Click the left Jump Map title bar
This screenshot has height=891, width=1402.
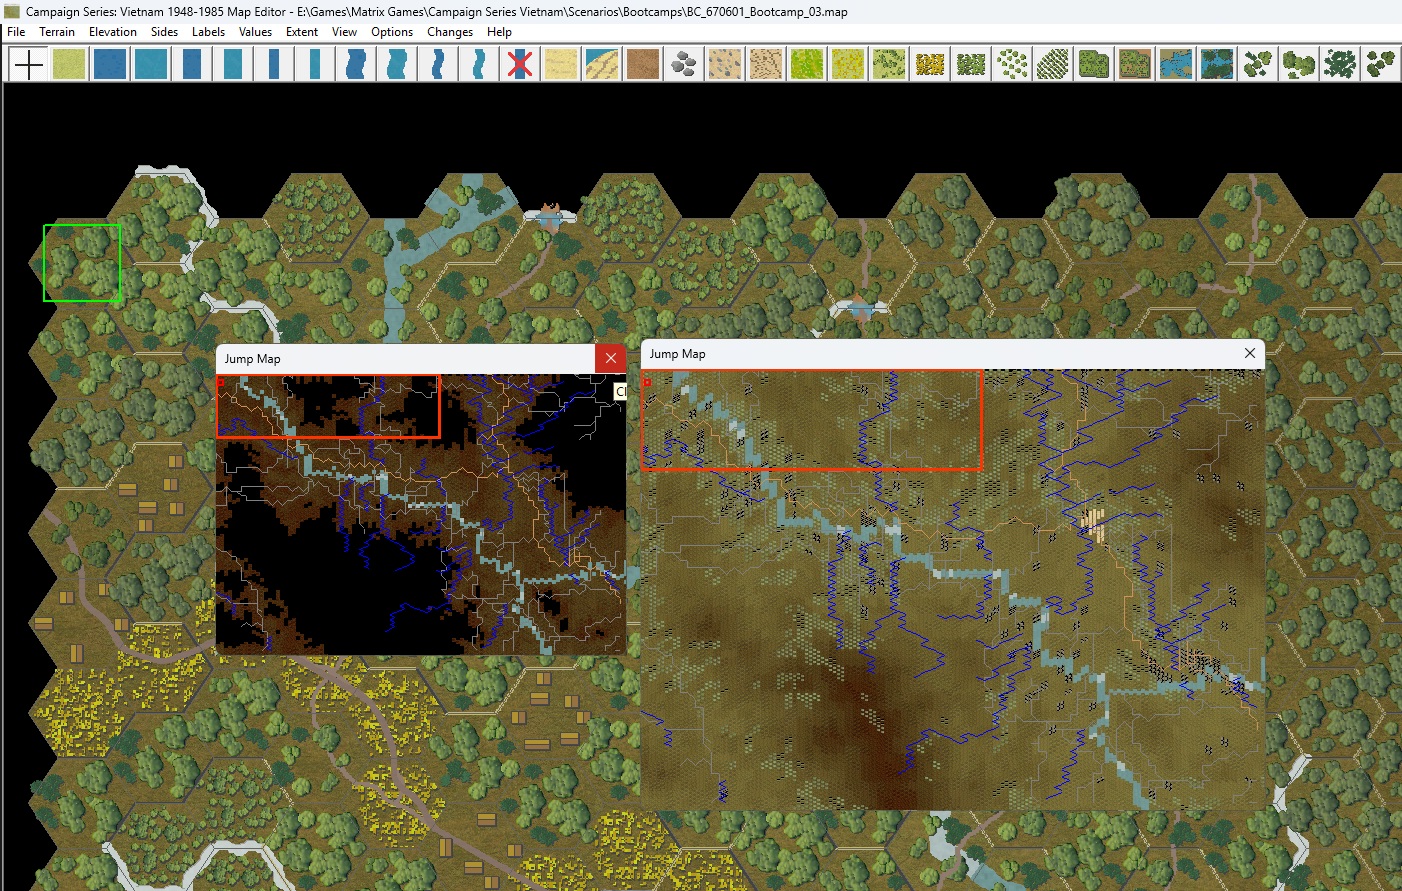(406, 358)
